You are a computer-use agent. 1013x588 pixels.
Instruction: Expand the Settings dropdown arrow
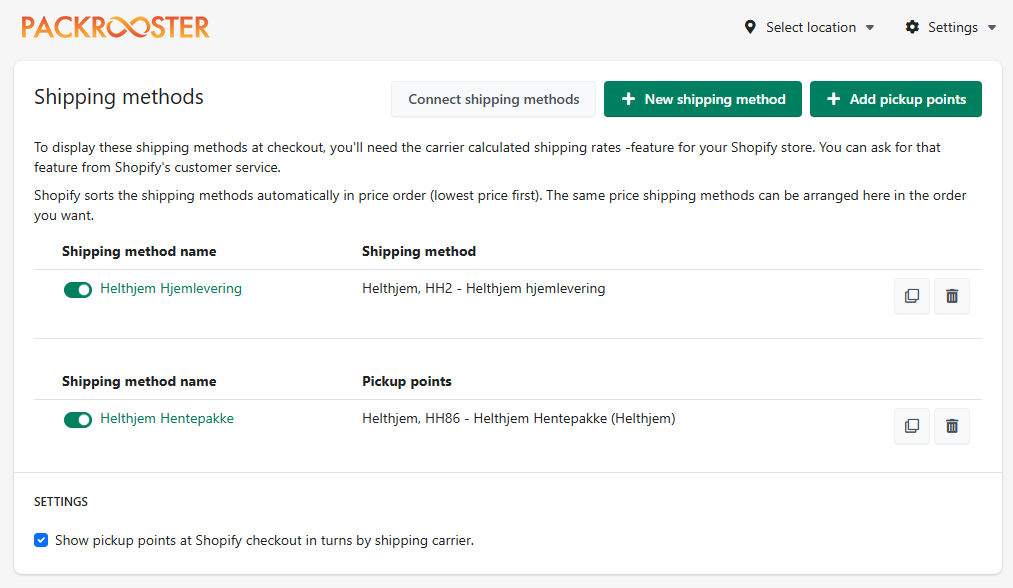pyautogui.click(x=992, y=27)
